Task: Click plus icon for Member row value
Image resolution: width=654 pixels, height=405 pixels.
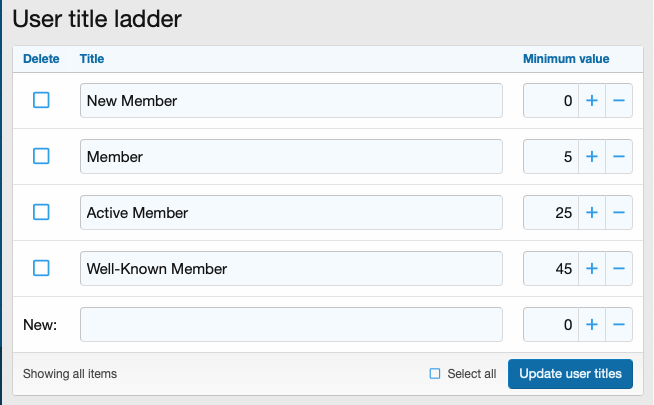Action: tap(591, 157)
